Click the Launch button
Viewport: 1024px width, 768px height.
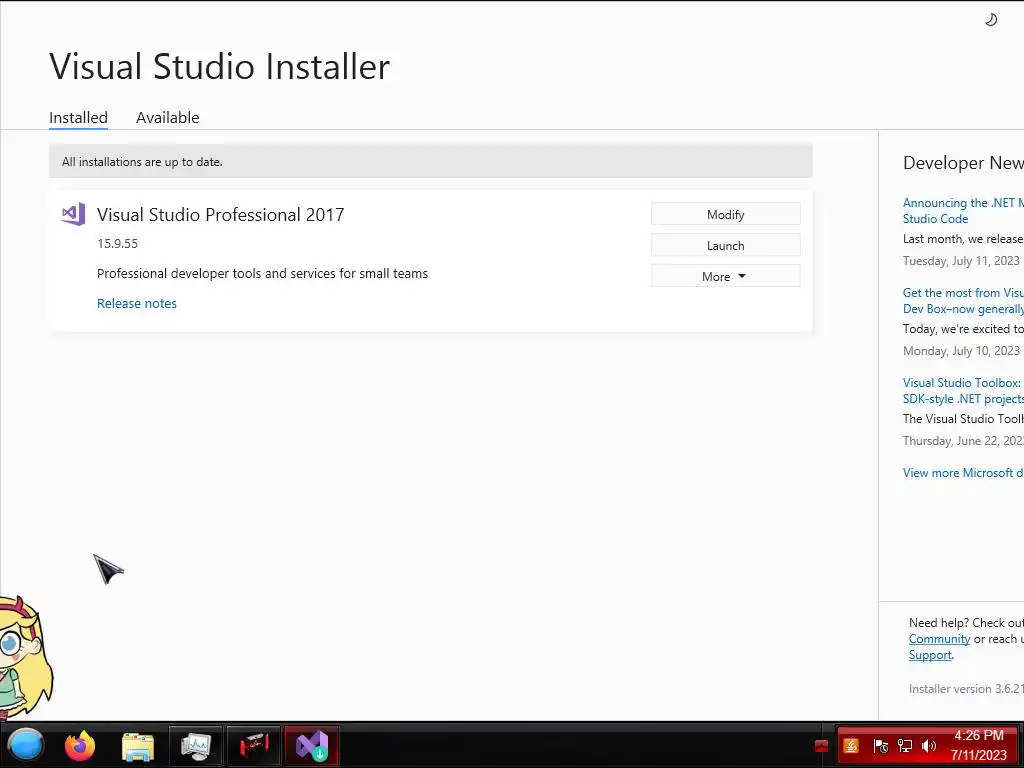tap(726, 246)
